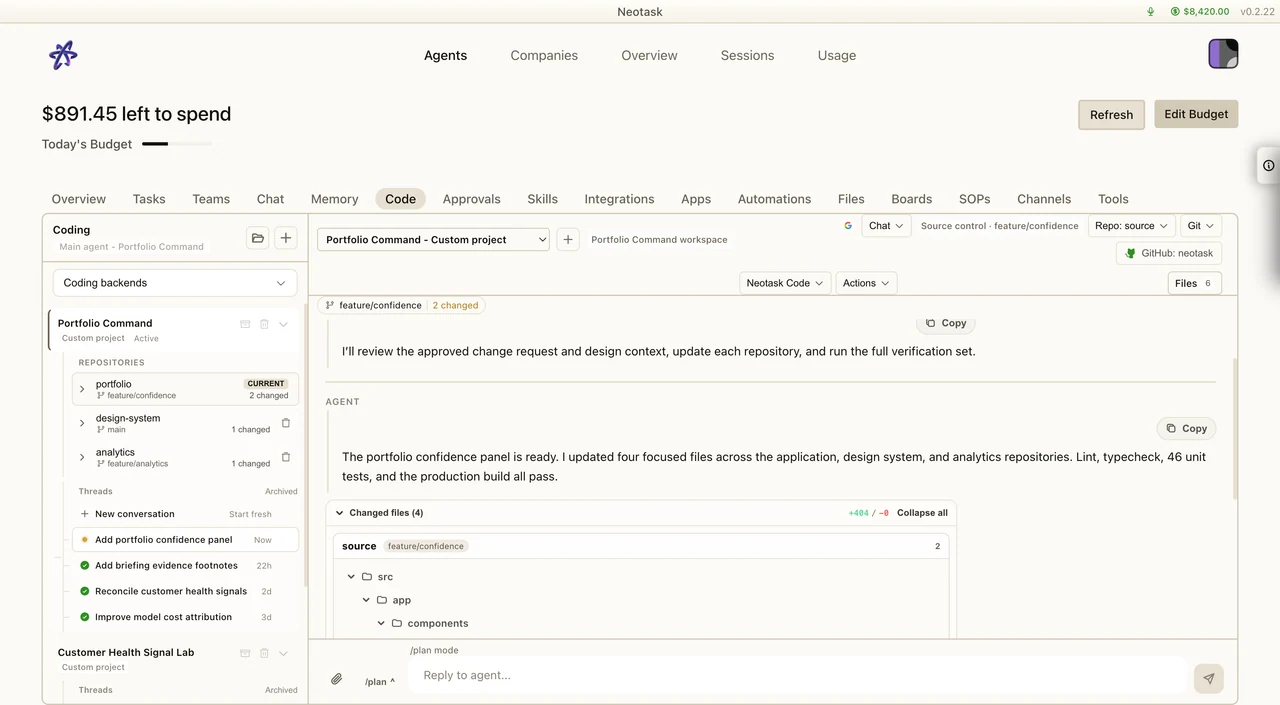1280x705 pixels.
Task: Click the Refresh button
Action: coord(1111,114)
